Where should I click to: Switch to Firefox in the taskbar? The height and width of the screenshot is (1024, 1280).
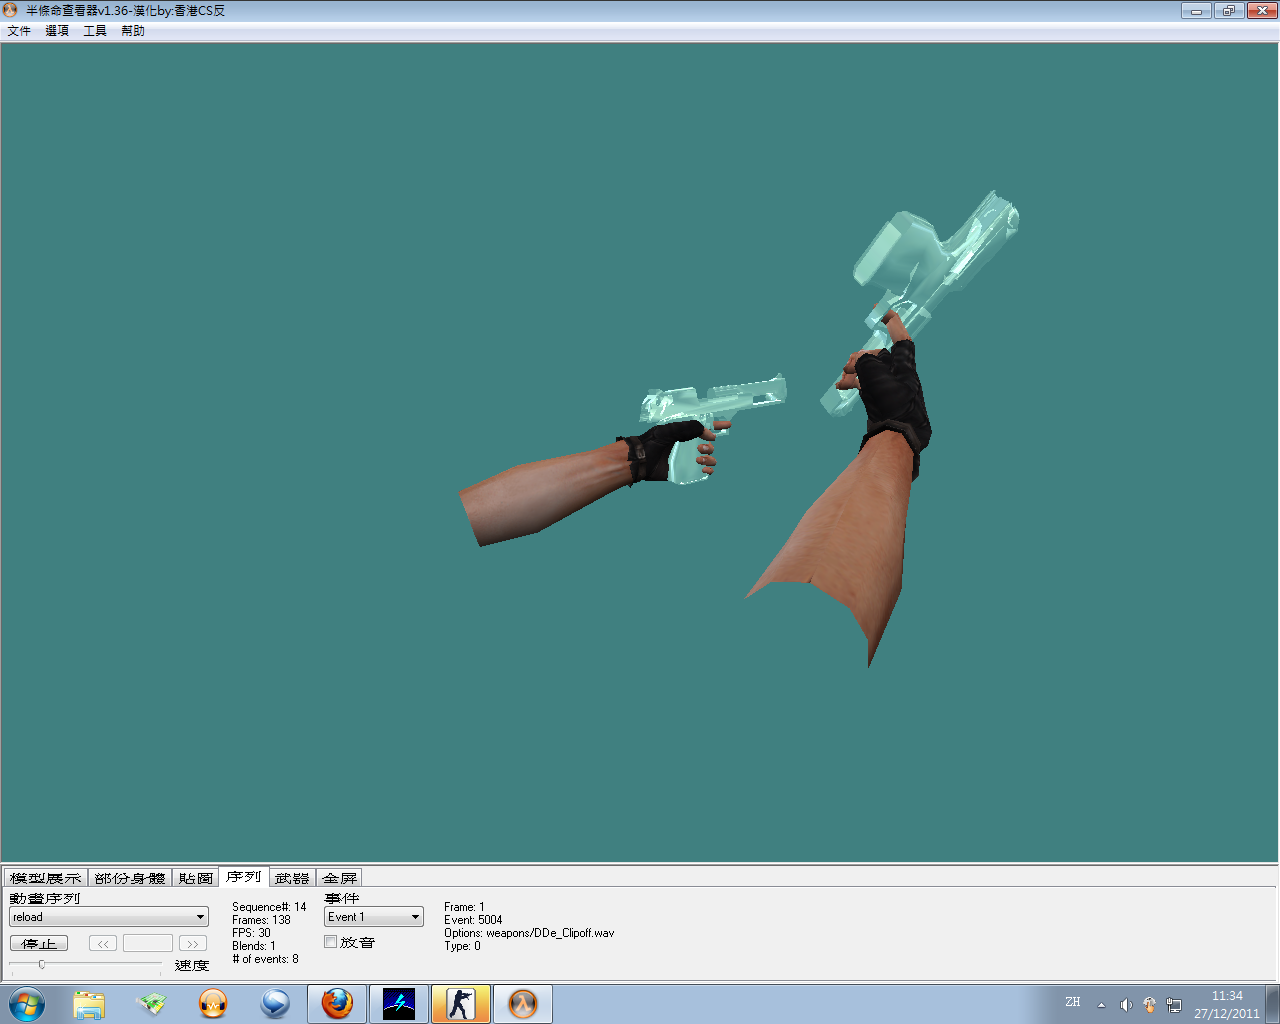click(337, 1004)
